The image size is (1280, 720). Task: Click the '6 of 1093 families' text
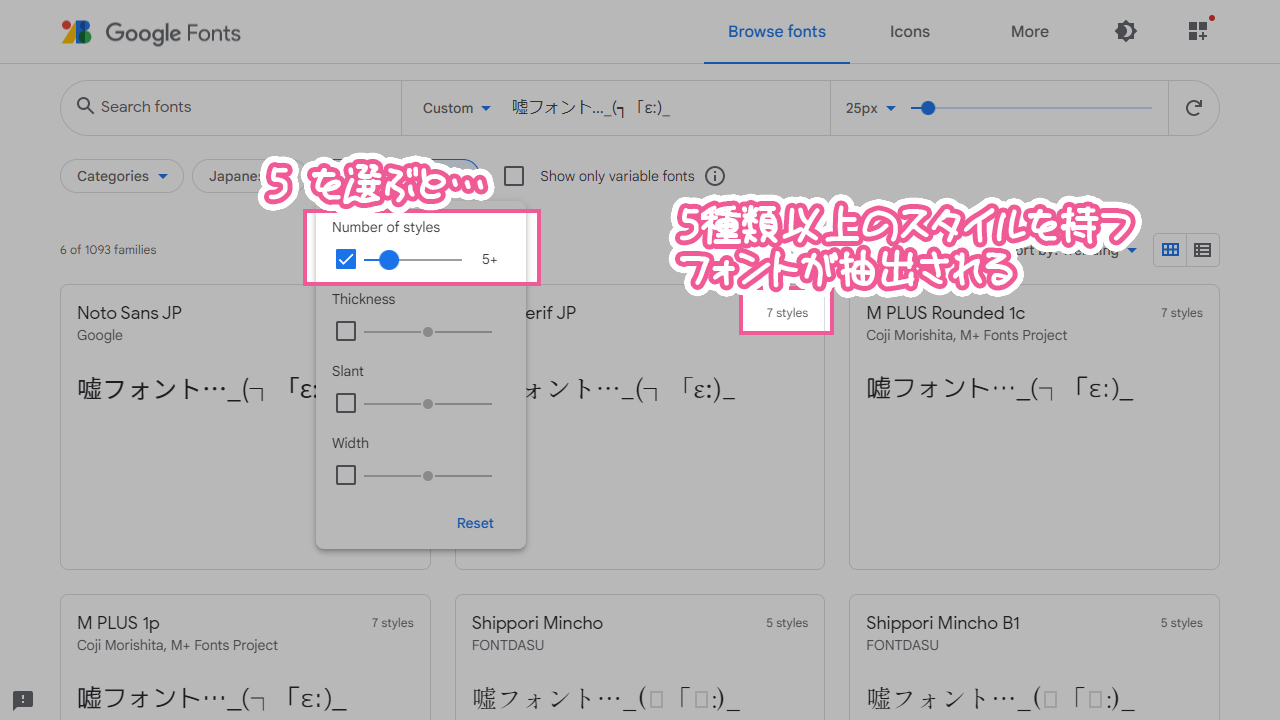tap(108, 250)
